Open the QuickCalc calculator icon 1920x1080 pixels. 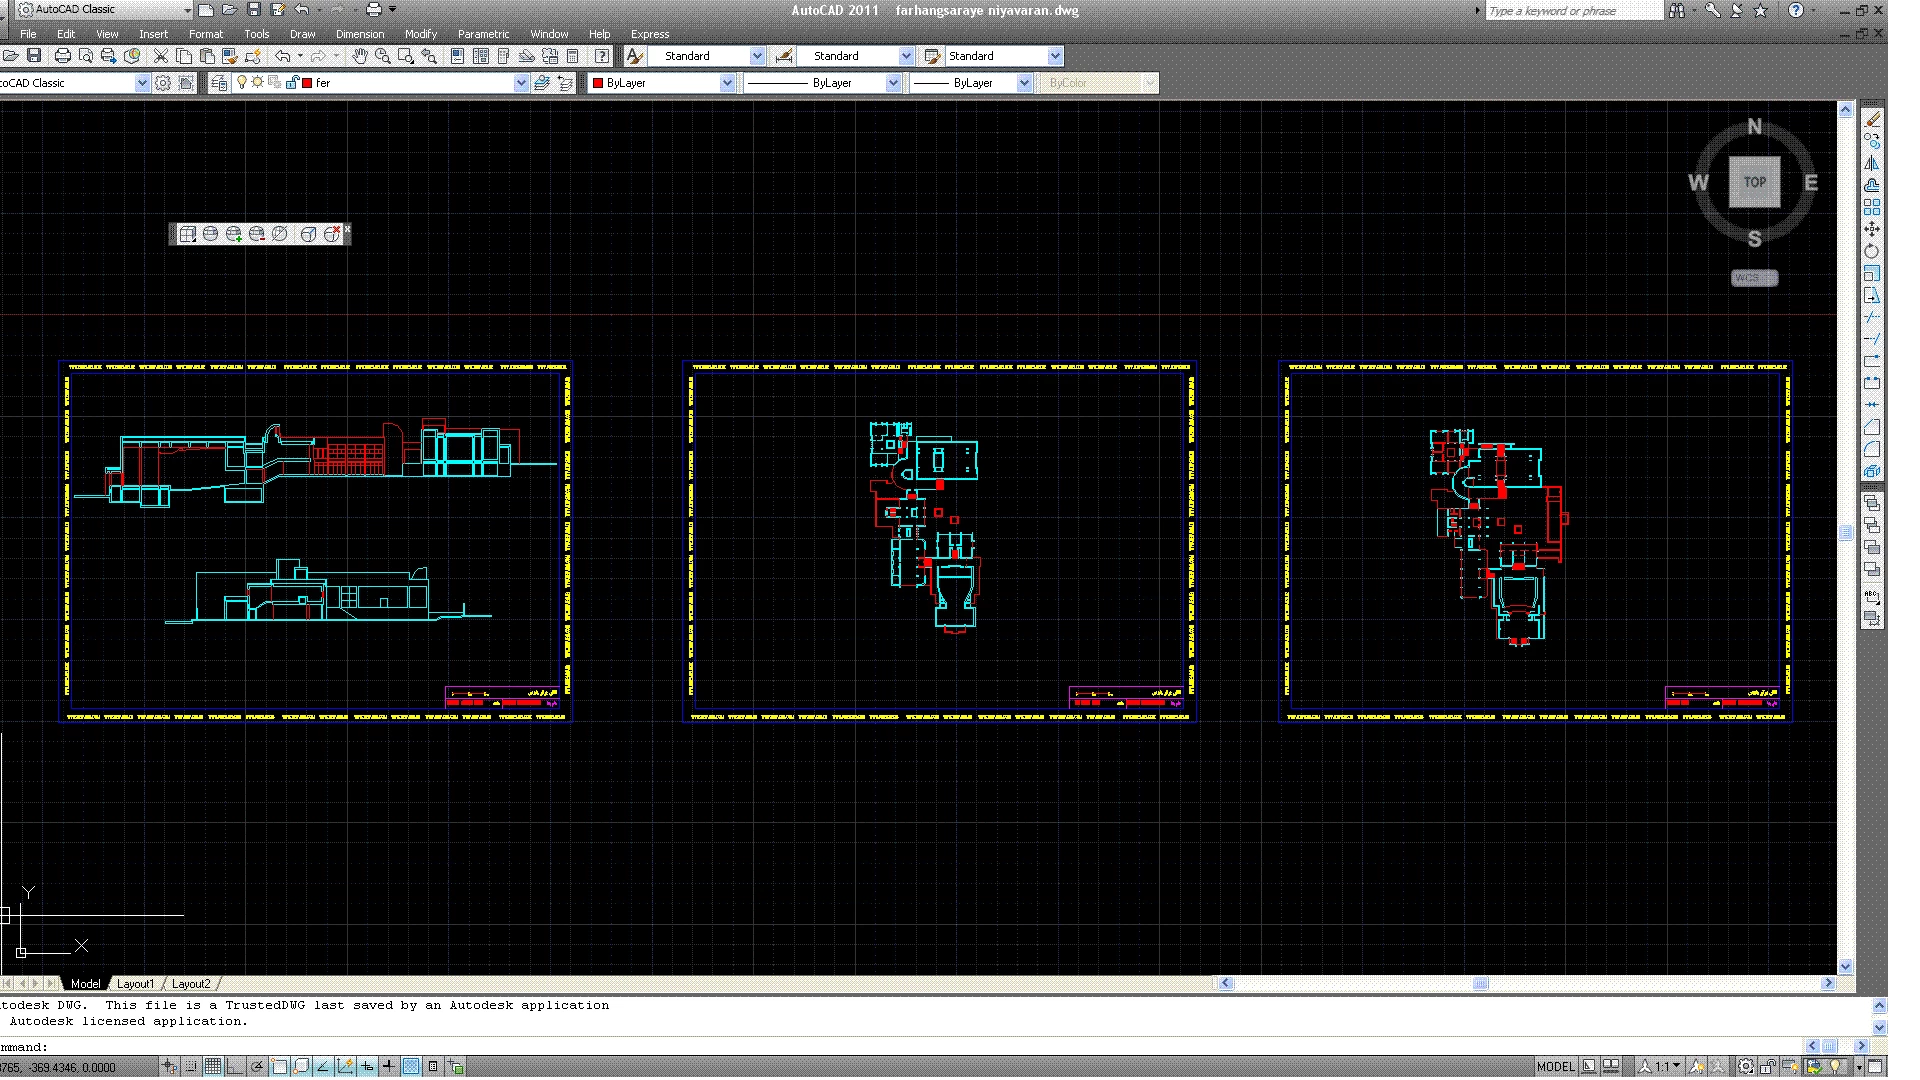coord(573,56)
